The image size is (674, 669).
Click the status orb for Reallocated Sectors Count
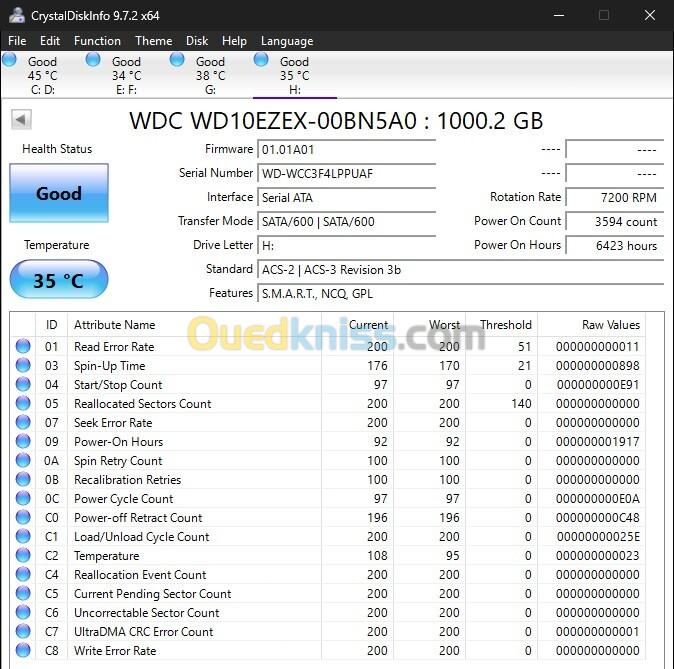[x=23, y=403]
